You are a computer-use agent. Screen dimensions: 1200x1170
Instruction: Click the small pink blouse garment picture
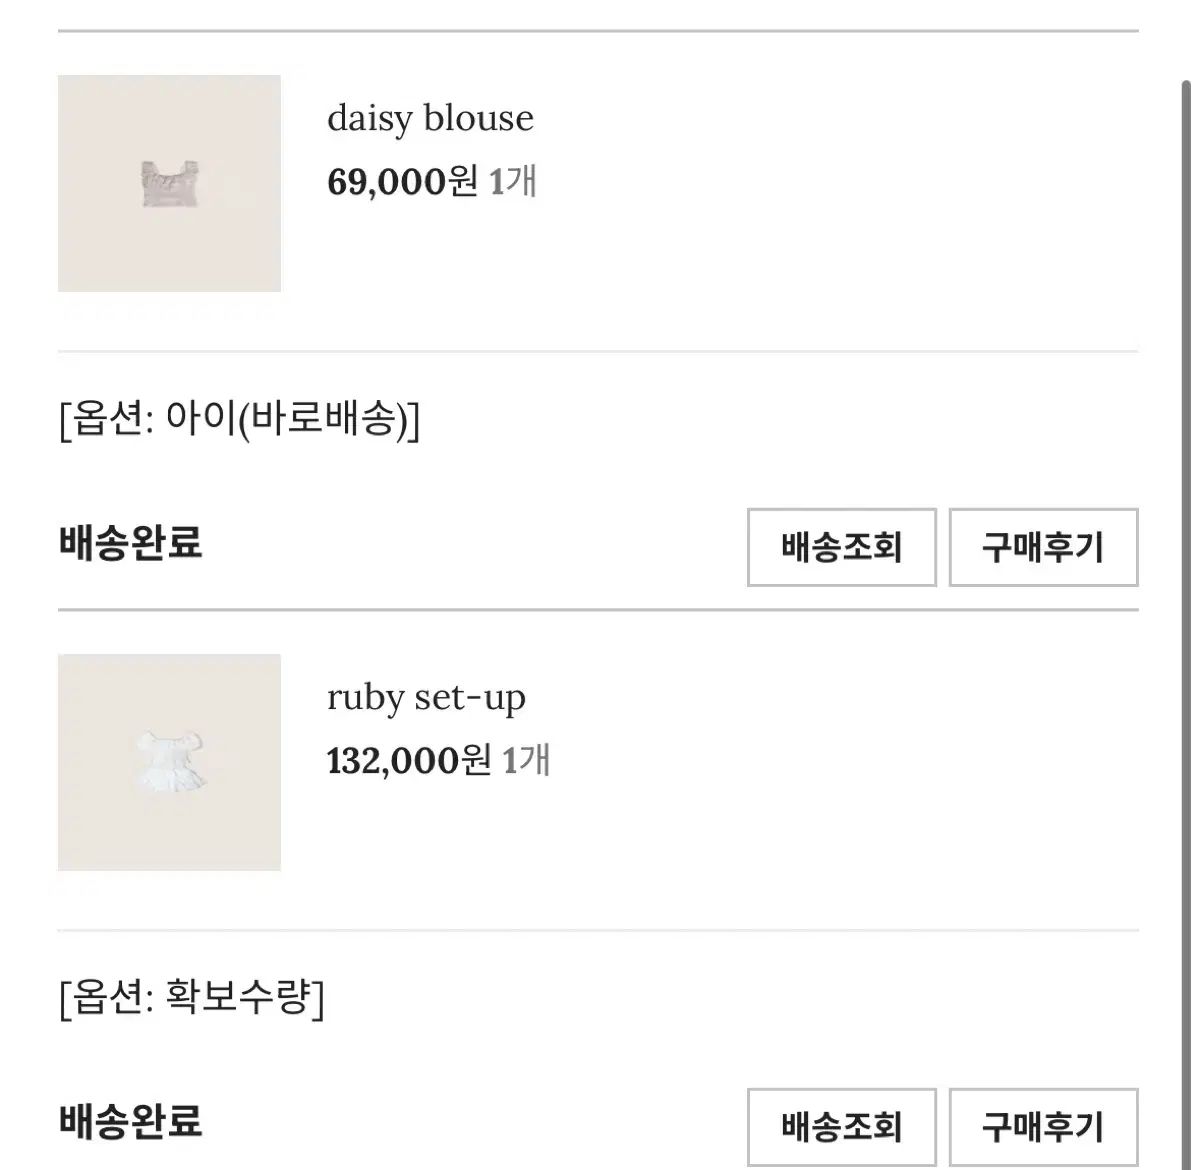coord(169,184)
